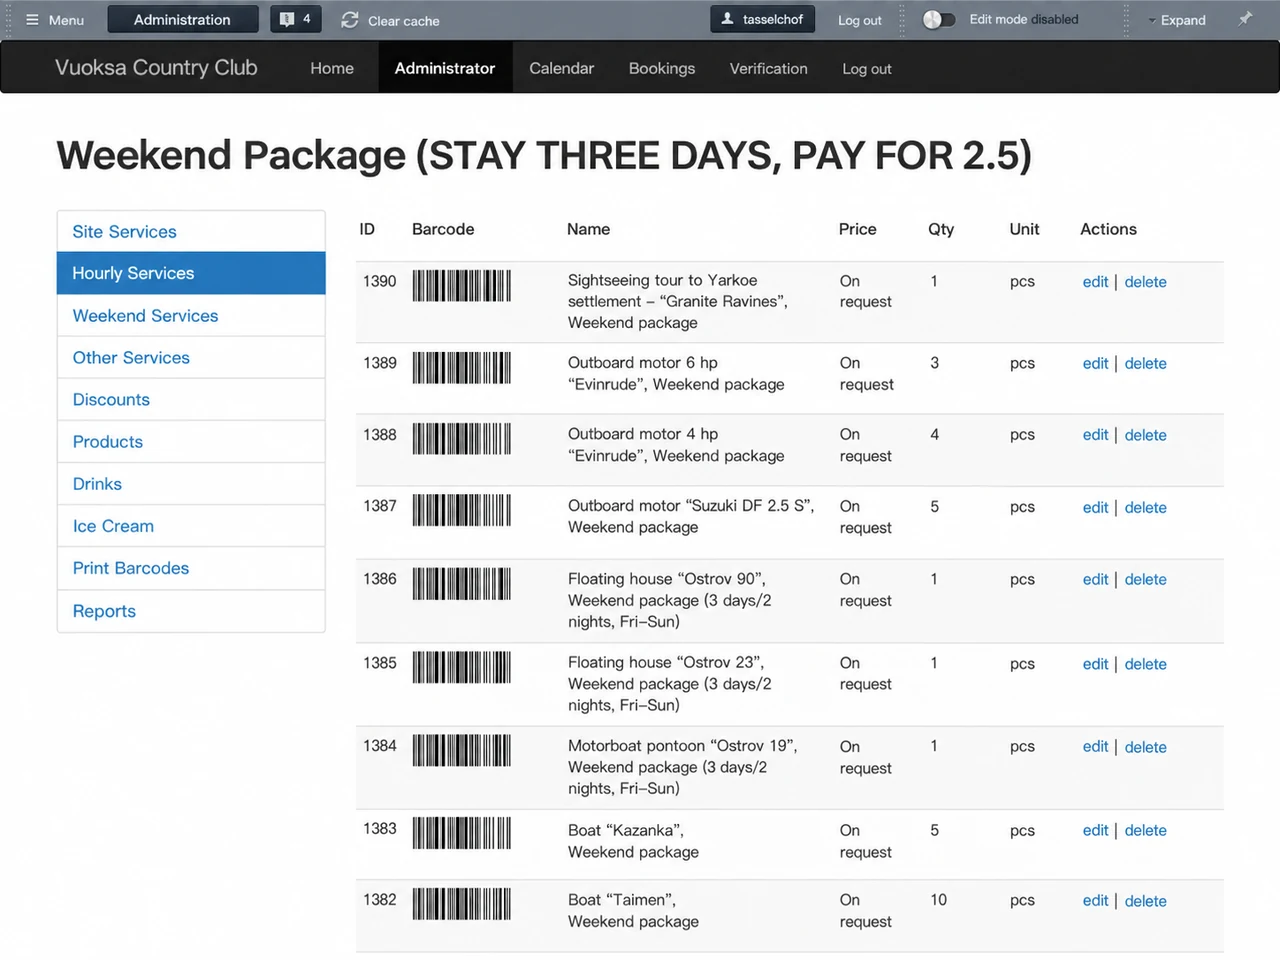Screen dimensions: 1280x960
Task: Open the Home navigation item
Action: [332, 68]
